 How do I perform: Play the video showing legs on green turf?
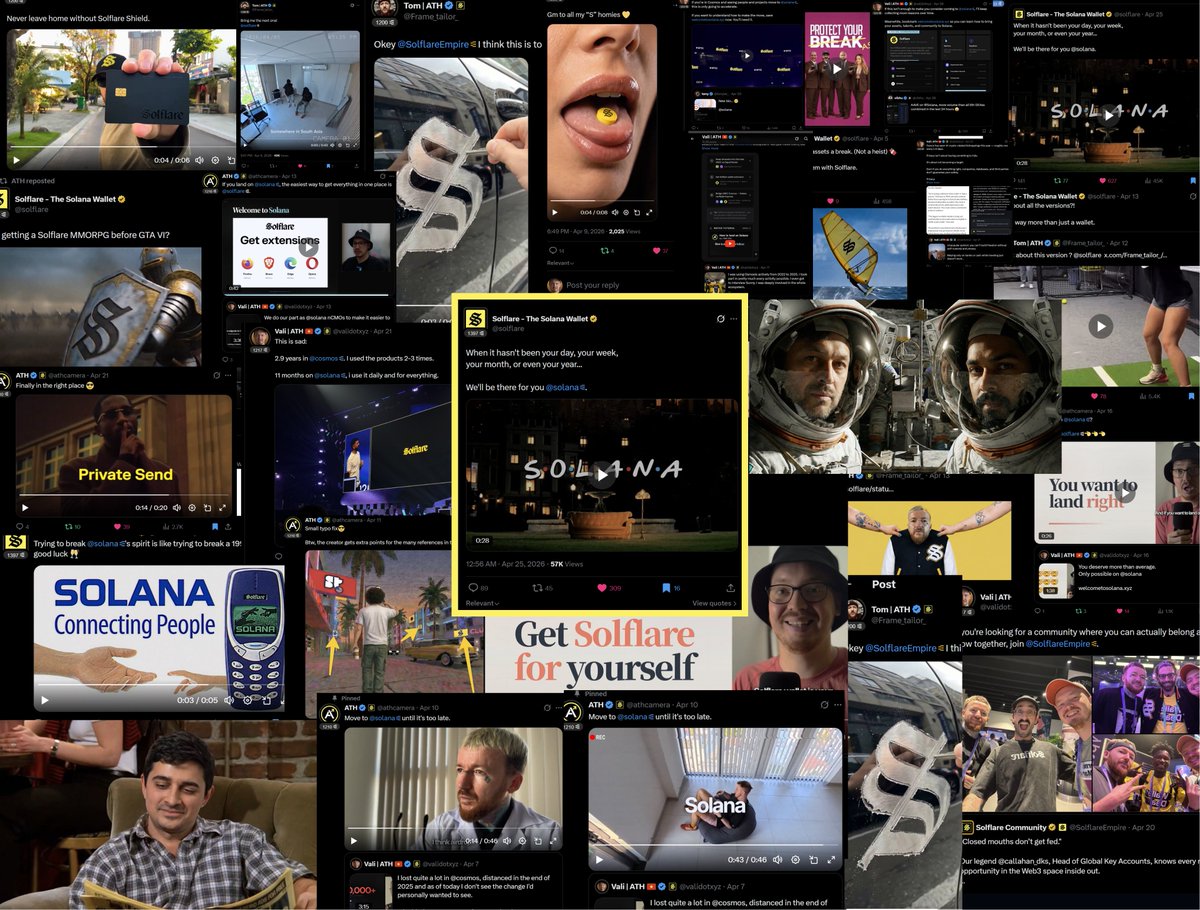(1099, 326)
